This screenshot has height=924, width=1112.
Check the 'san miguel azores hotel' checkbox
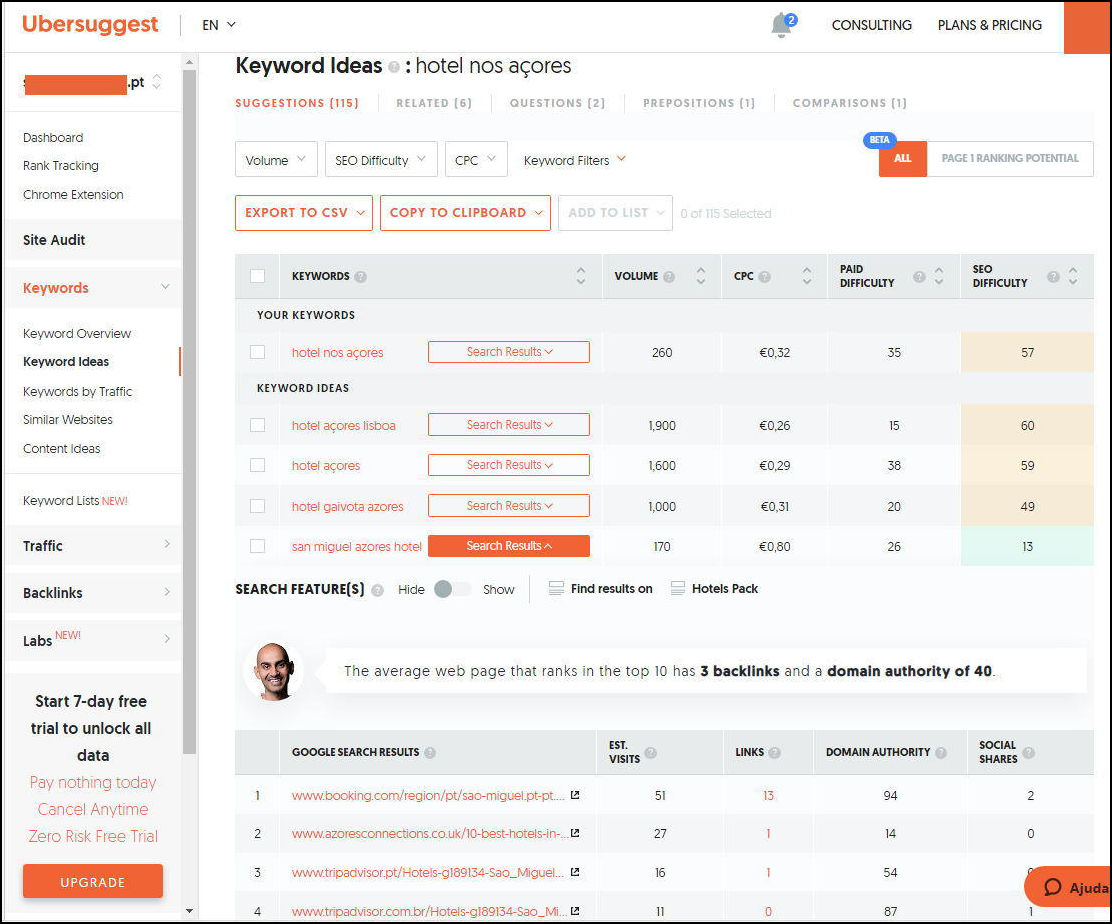(x=257, y=546)
